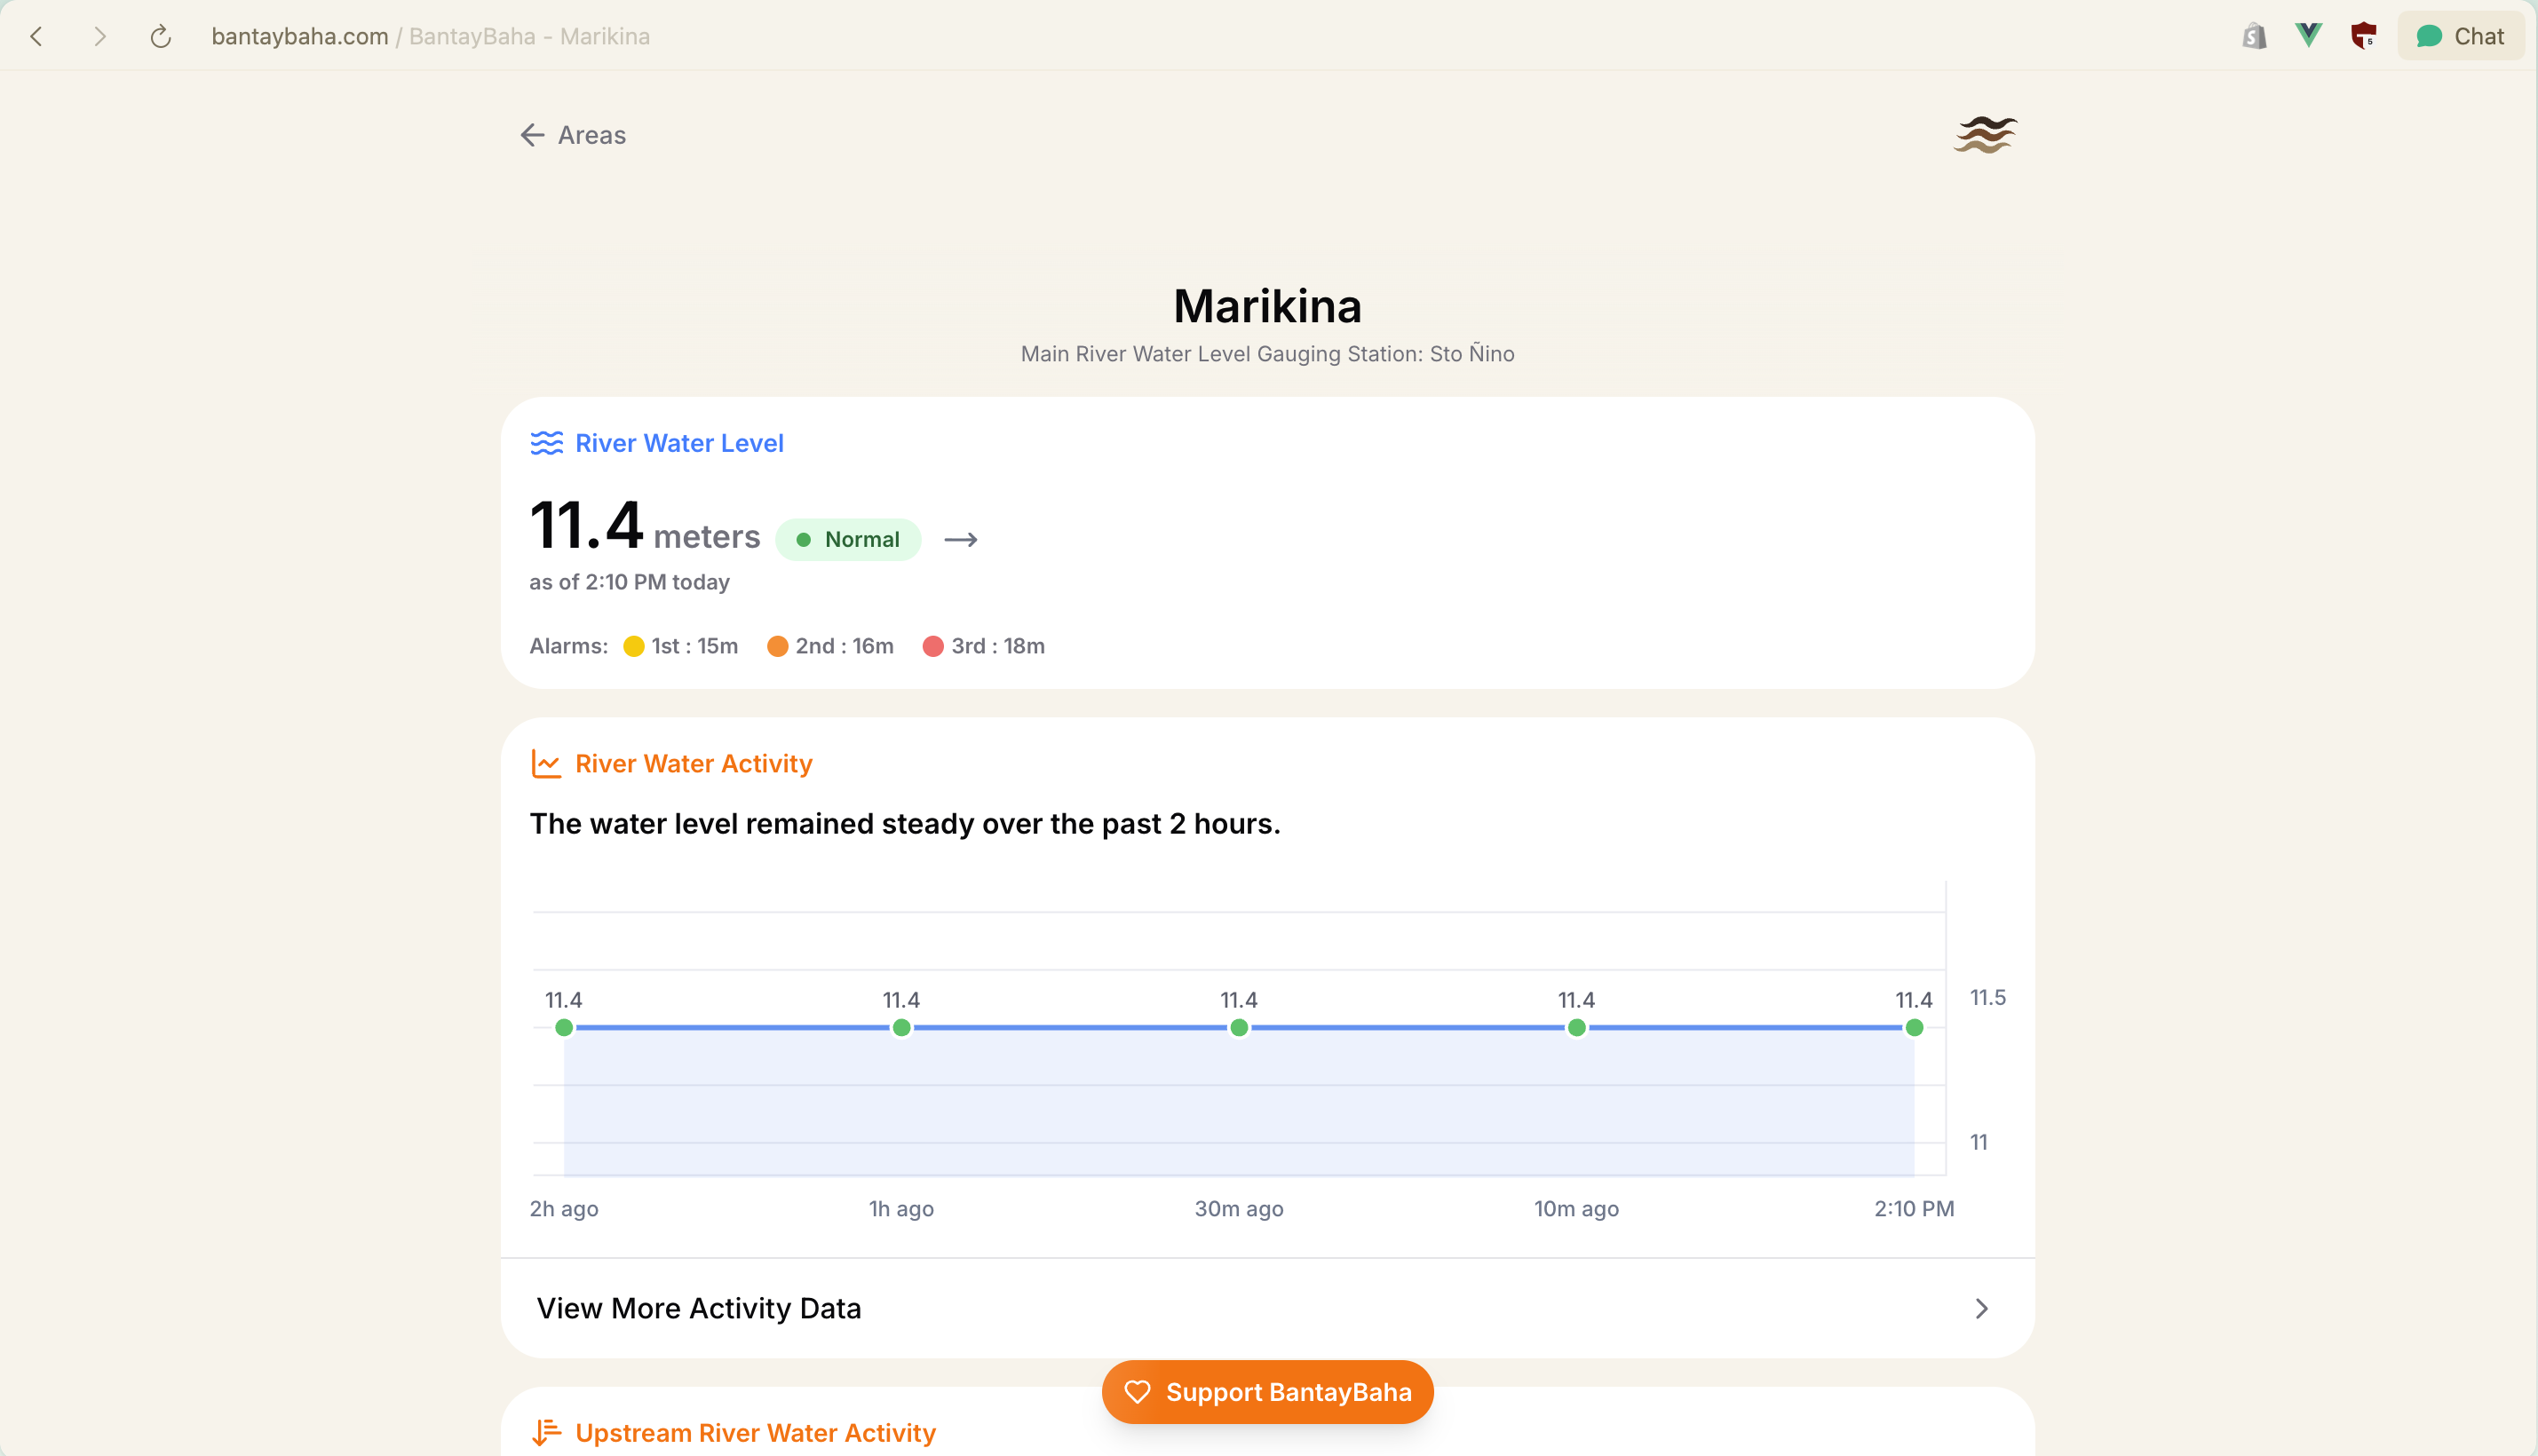
Task: Click the River Water Activity chart icon
Action: pos(546,764)
